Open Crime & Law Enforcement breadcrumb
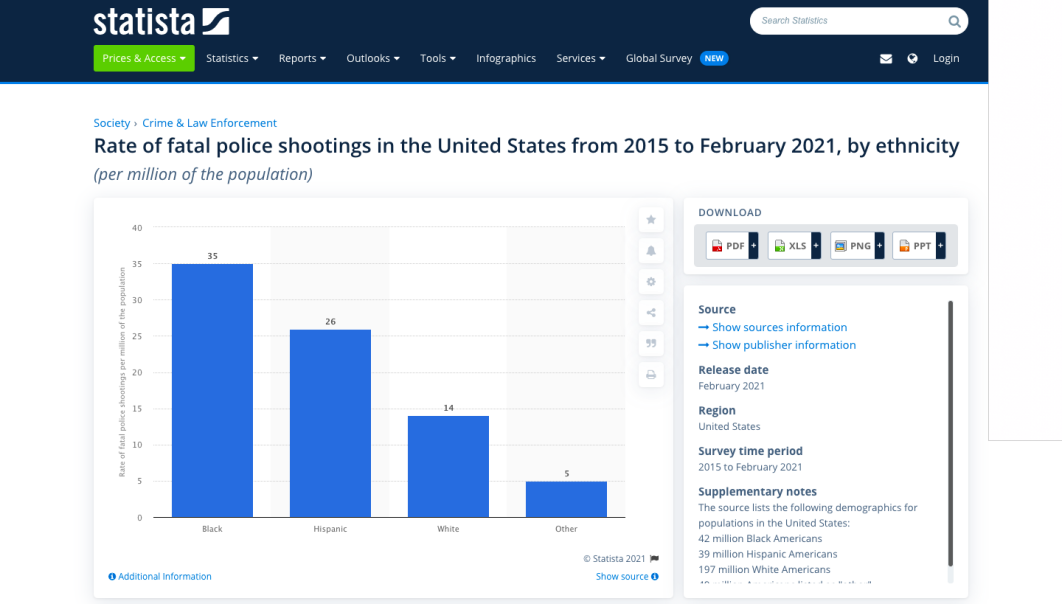1062x604 pixels. [x=209, y=123]
